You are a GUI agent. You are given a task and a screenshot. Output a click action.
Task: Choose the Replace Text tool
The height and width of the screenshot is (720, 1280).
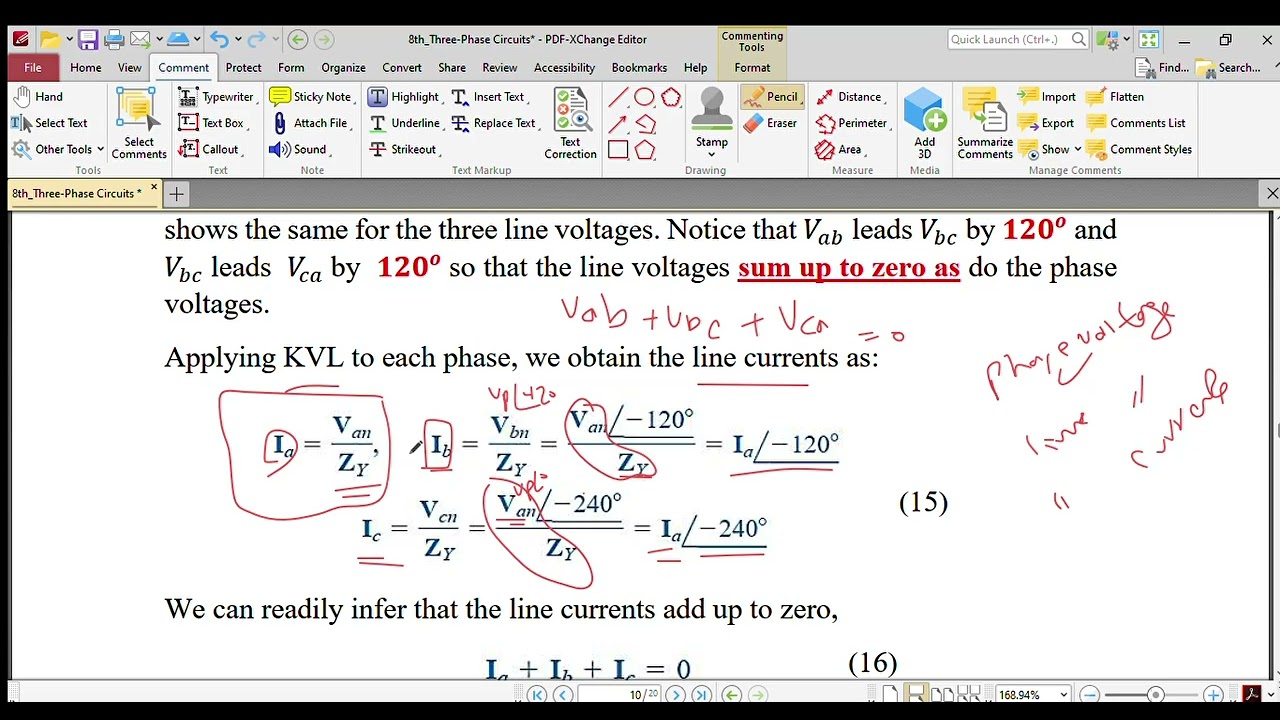pyautogui.click(x=494, y=123)
